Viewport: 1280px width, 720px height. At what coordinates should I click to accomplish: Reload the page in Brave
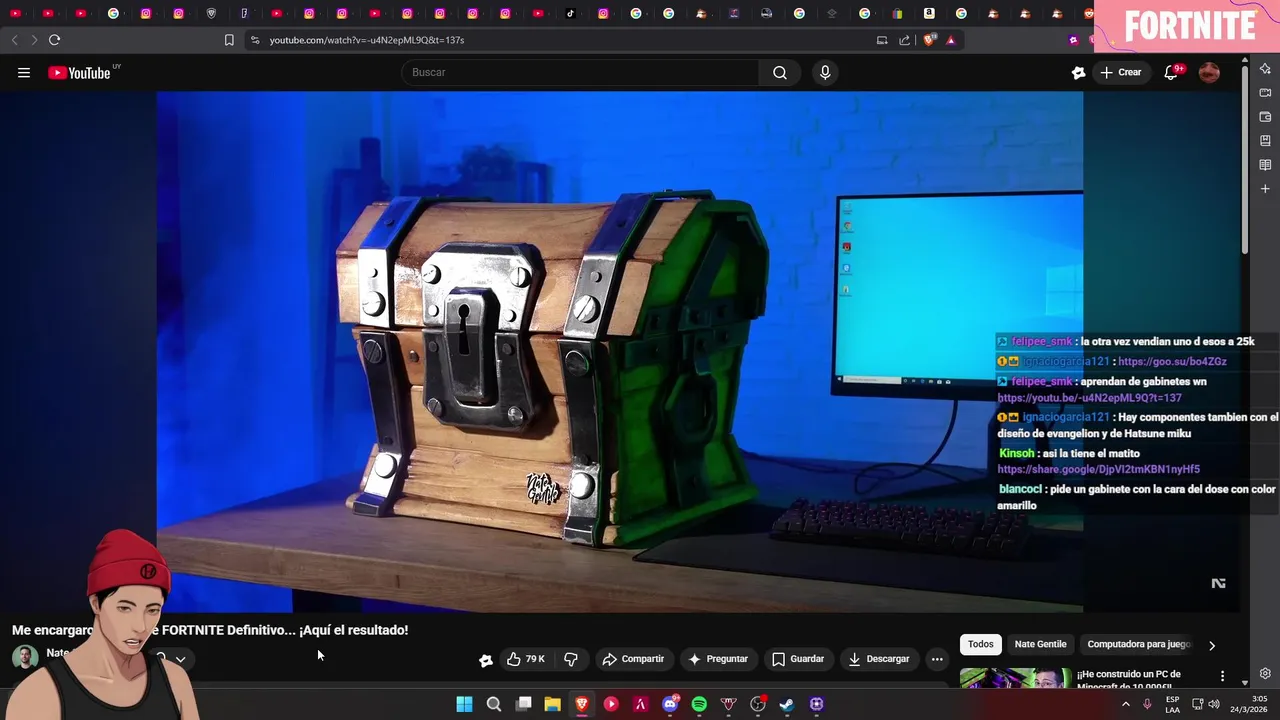[54, 40]
